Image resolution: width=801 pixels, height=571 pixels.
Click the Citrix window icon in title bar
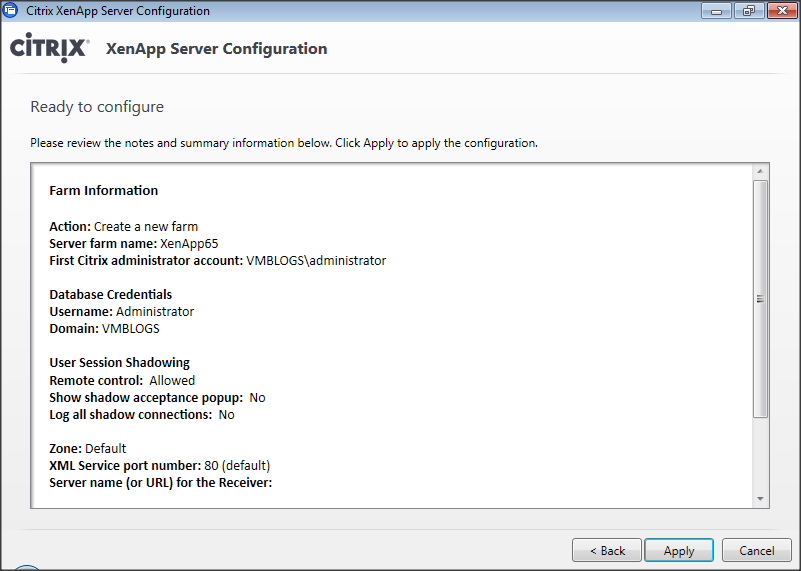(x=12, y=11)
